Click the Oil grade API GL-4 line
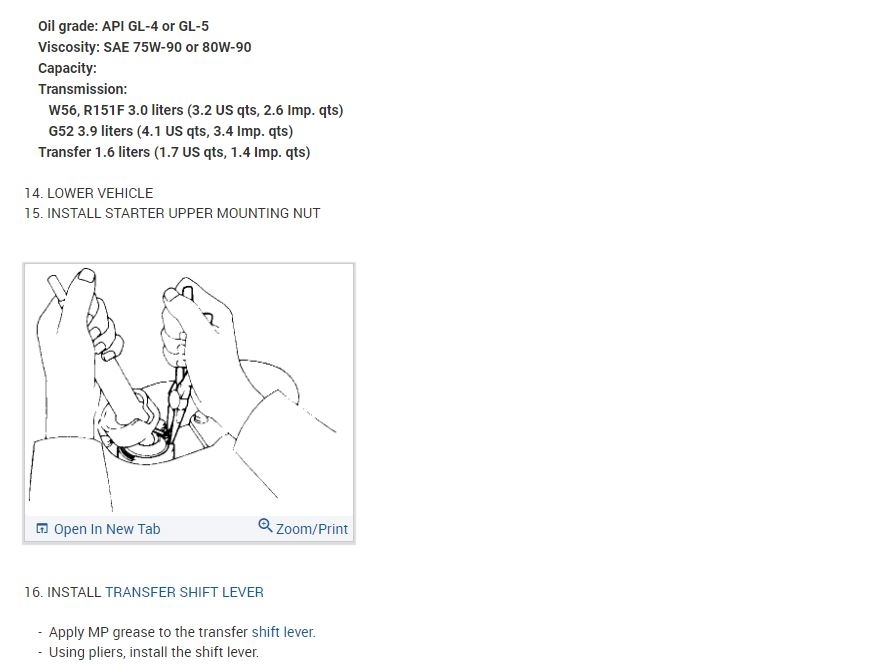This screenshot has height=668, width=873. (x=124, y=26)
